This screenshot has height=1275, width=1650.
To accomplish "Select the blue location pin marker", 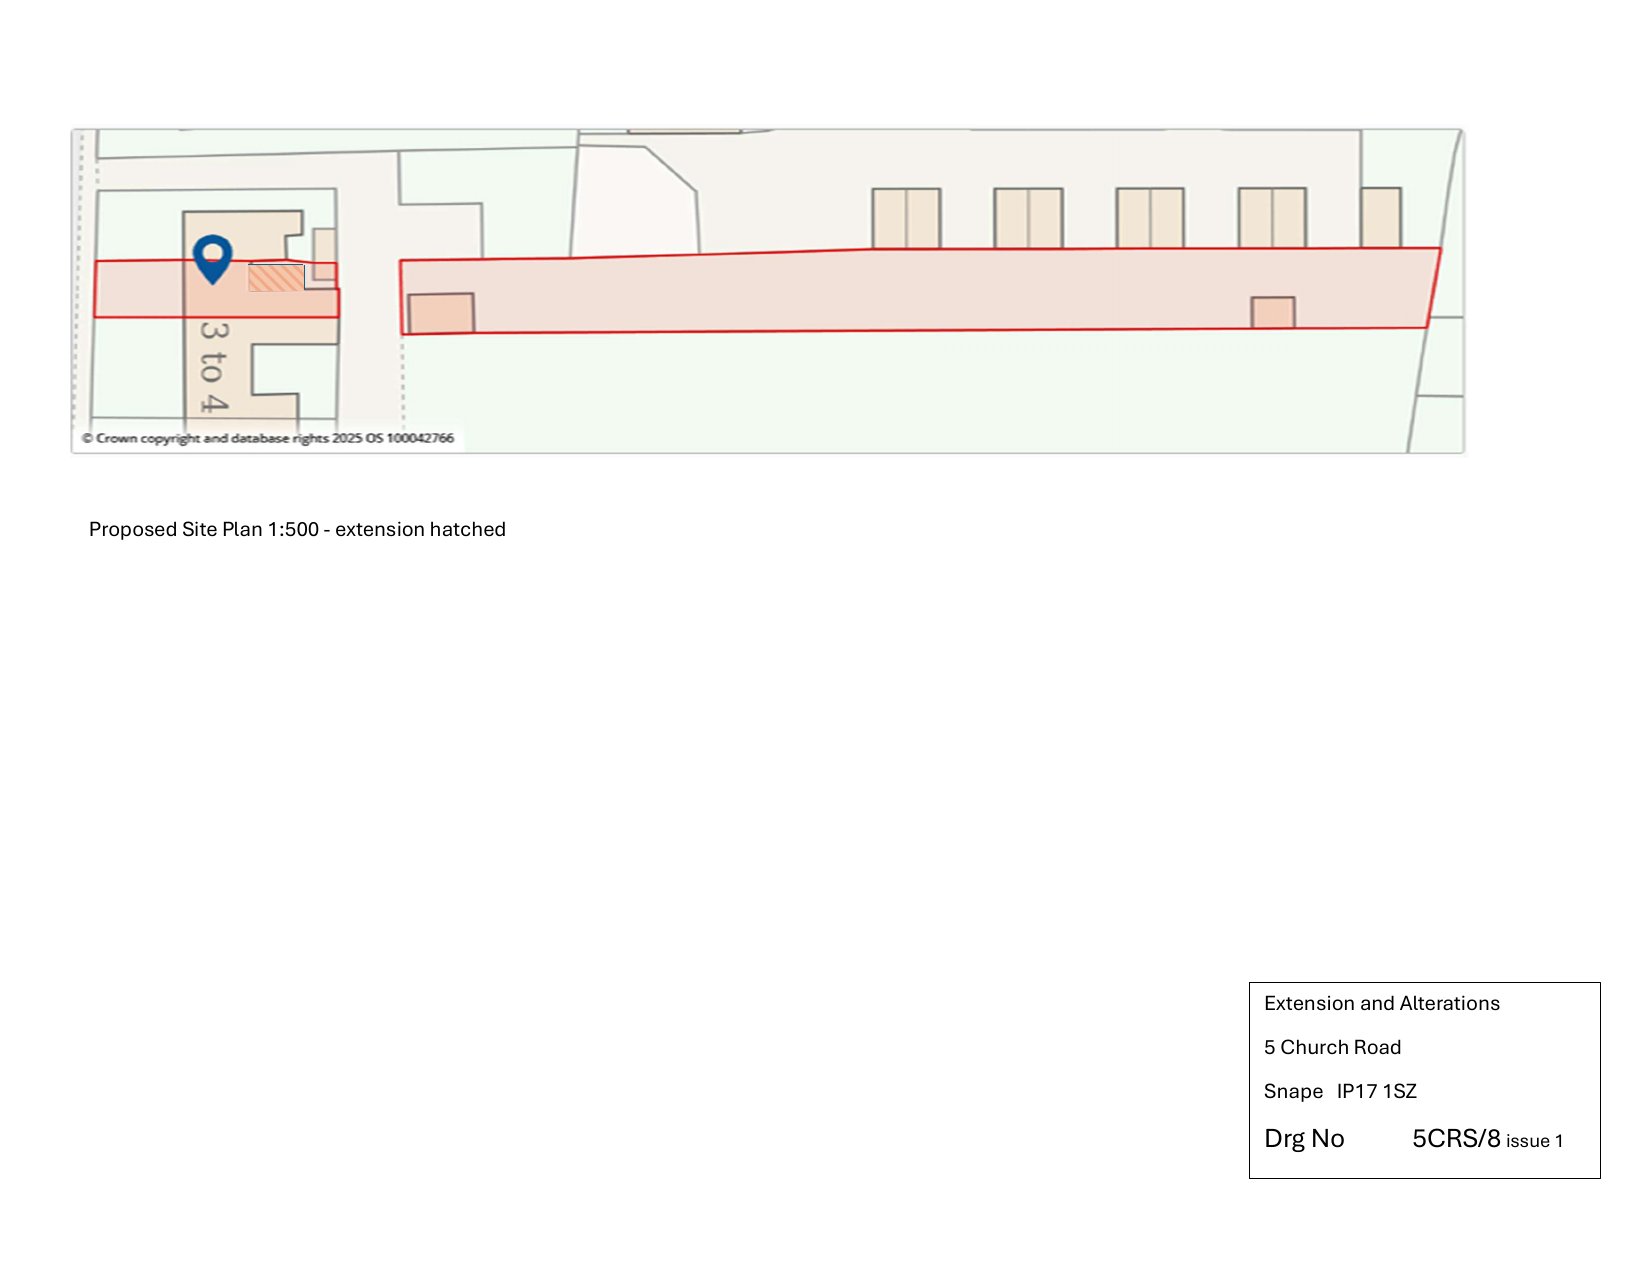I will tap(213, 261).
